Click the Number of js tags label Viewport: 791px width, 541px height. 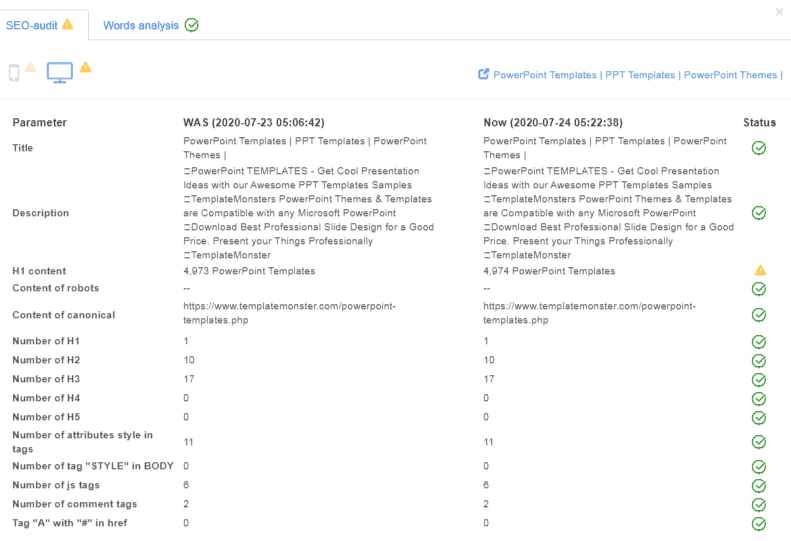point(56,485)
